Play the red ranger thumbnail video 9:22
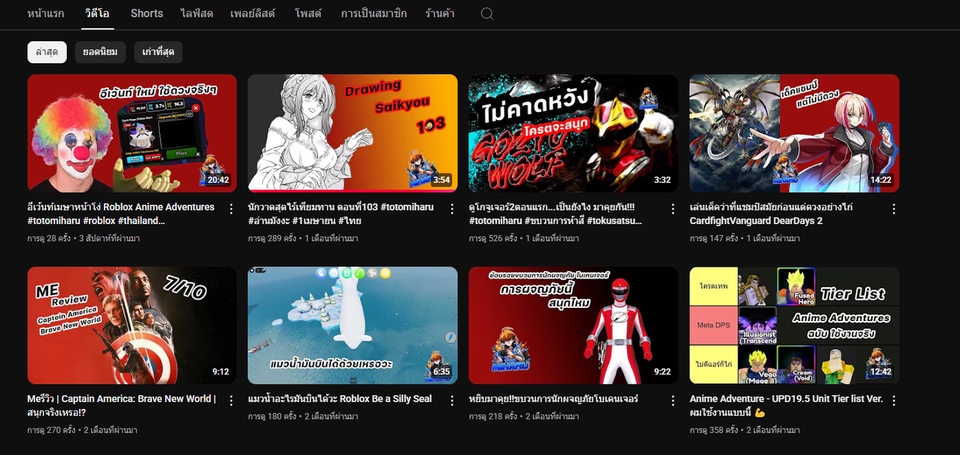Screen dimensions: 960x455 coord(573,325)
